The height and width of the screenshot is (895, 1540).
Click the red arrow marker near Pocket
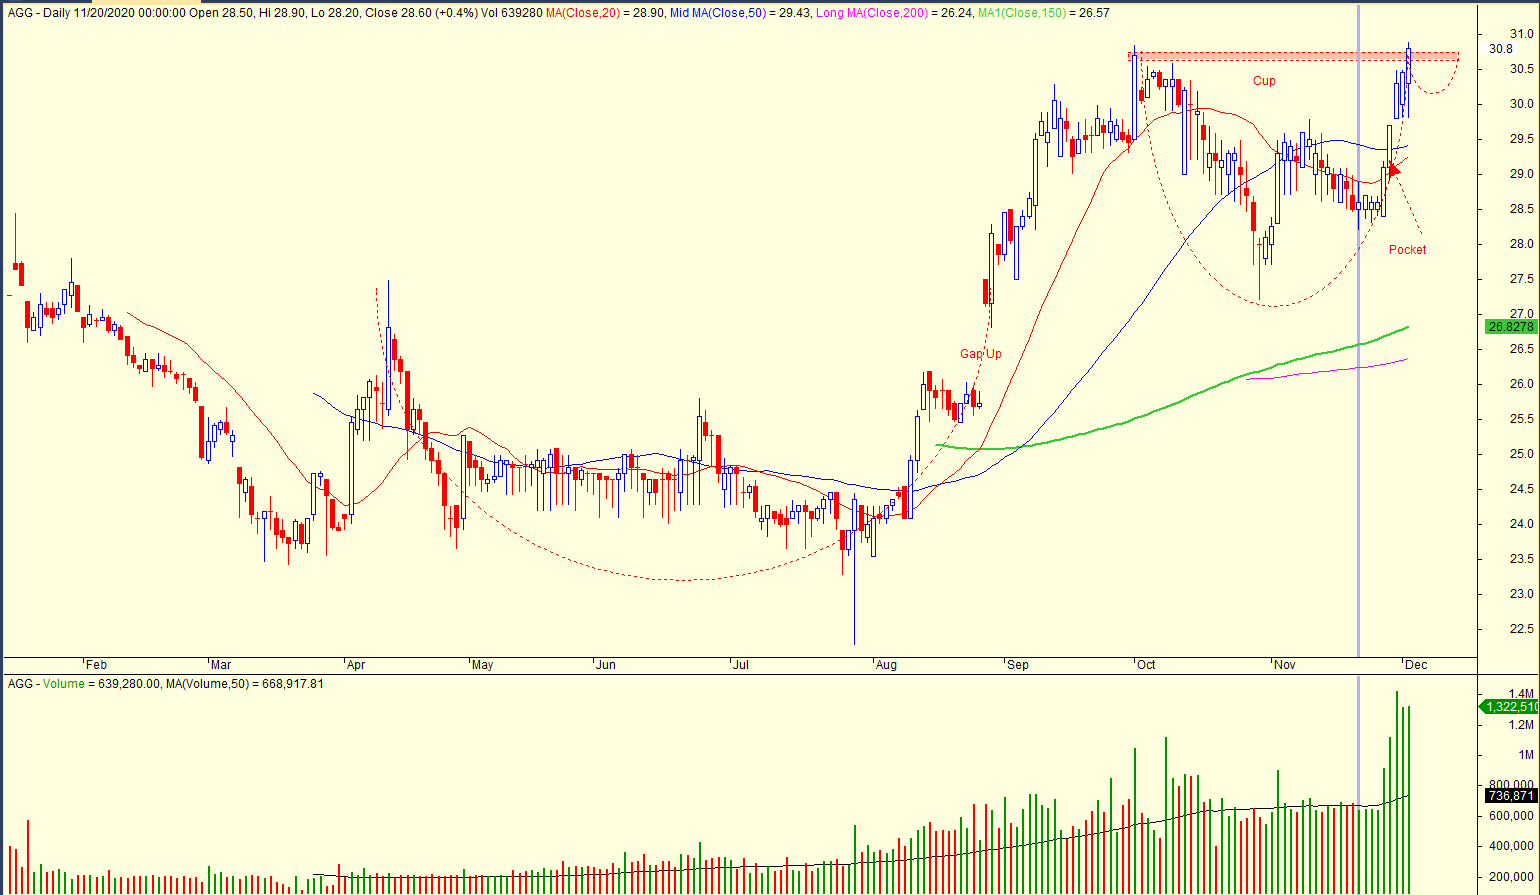tap(1394, 169)
